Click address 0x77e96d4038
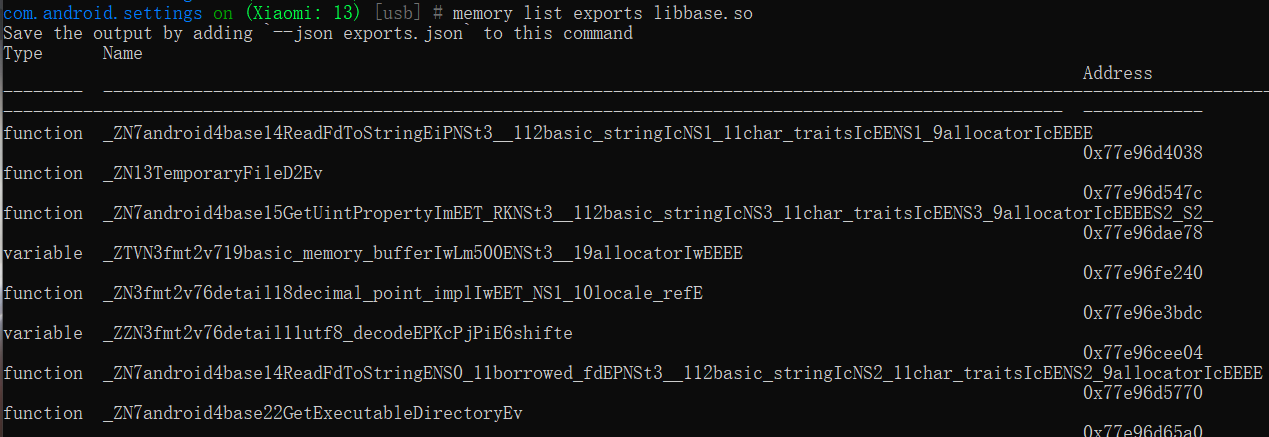Screen dimensions: 1269x437 [1142, 153]
